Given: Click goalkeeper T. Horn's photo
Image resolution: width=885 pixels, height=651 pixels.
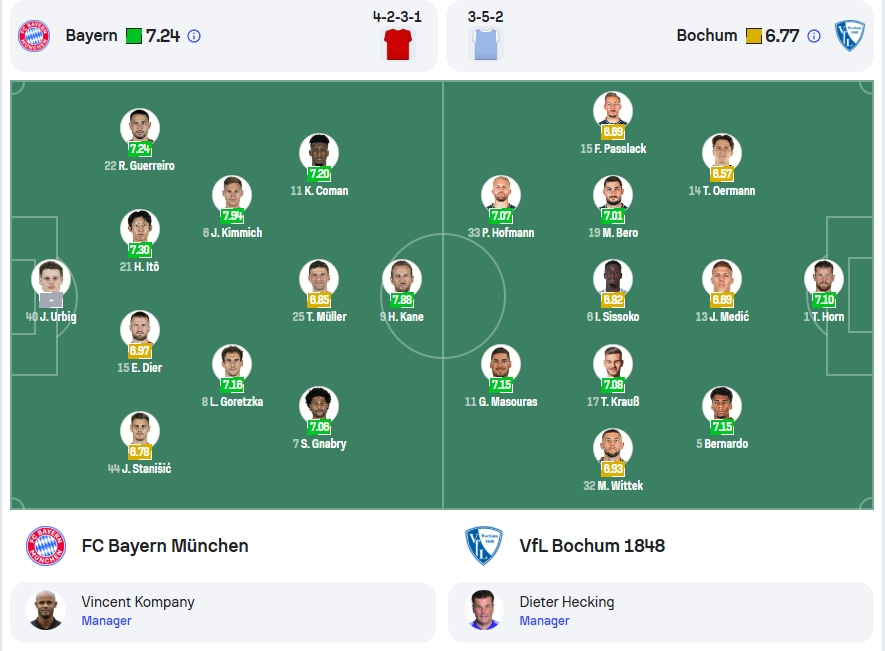Looking at the screenshot, I should pos(823,278).
